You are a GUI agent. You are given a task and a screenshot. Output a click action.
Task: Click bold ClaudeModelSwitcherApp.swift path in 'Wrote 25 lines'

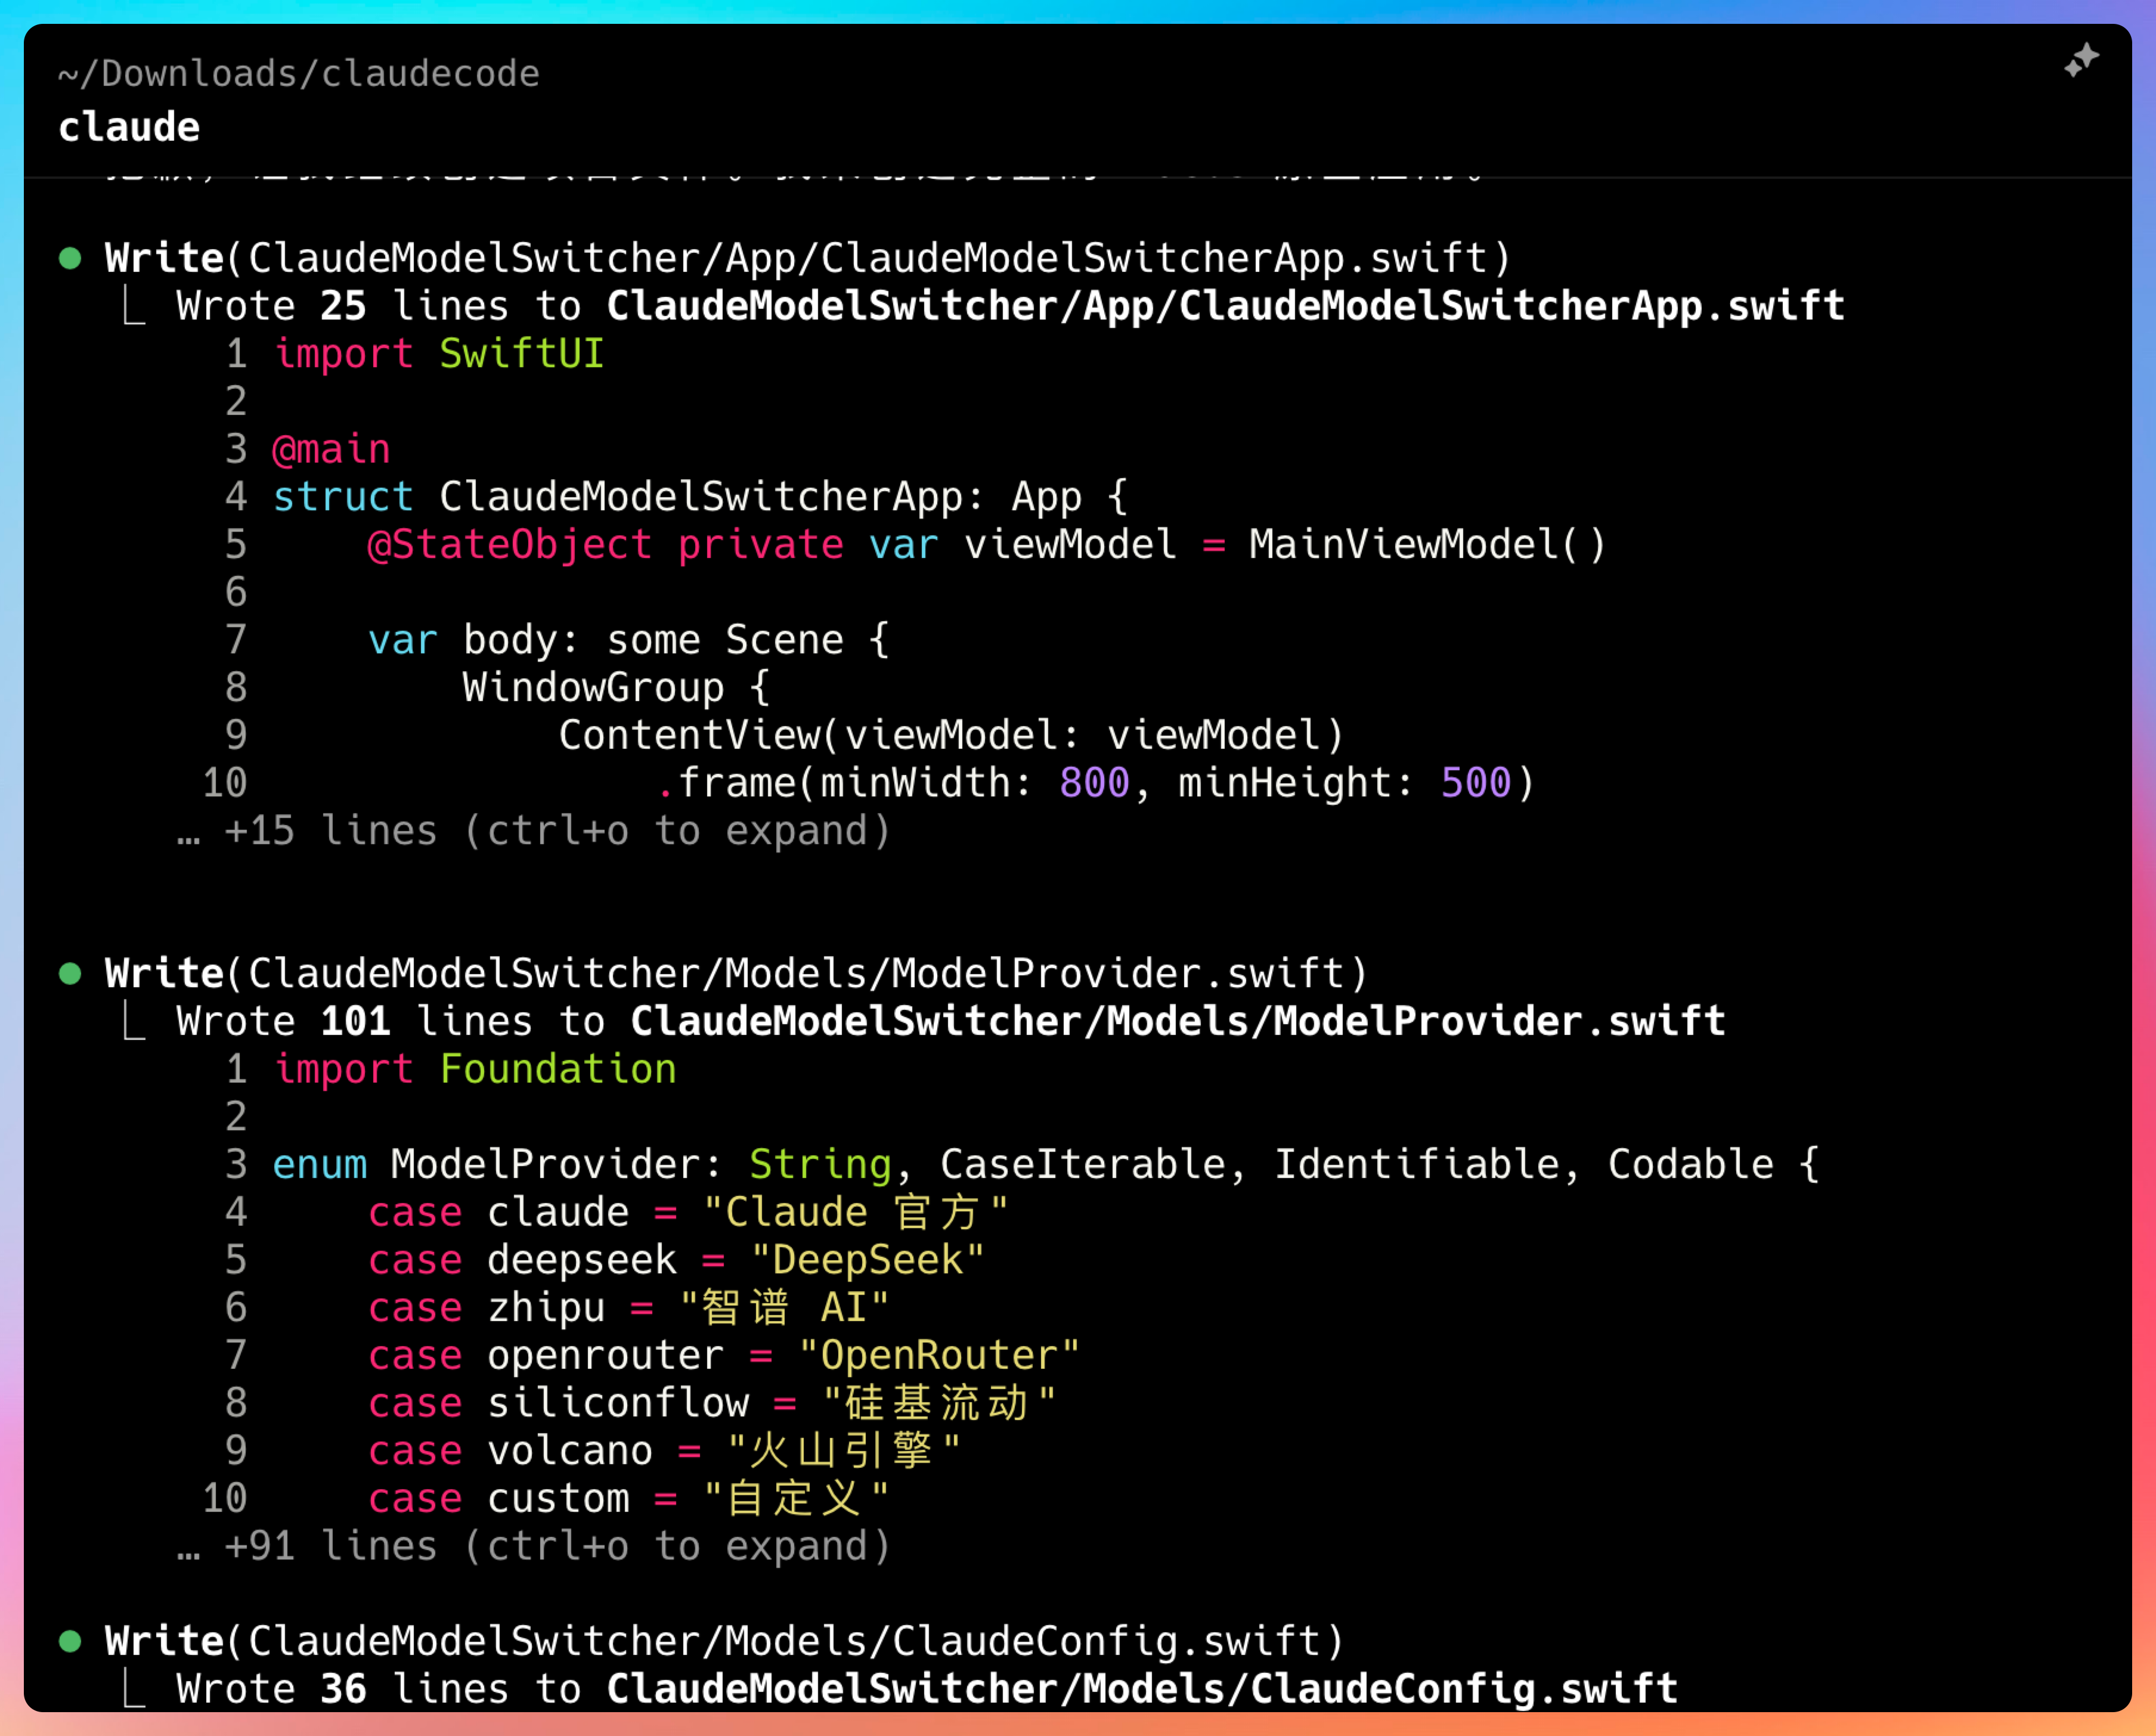[x=1225, y=306]
